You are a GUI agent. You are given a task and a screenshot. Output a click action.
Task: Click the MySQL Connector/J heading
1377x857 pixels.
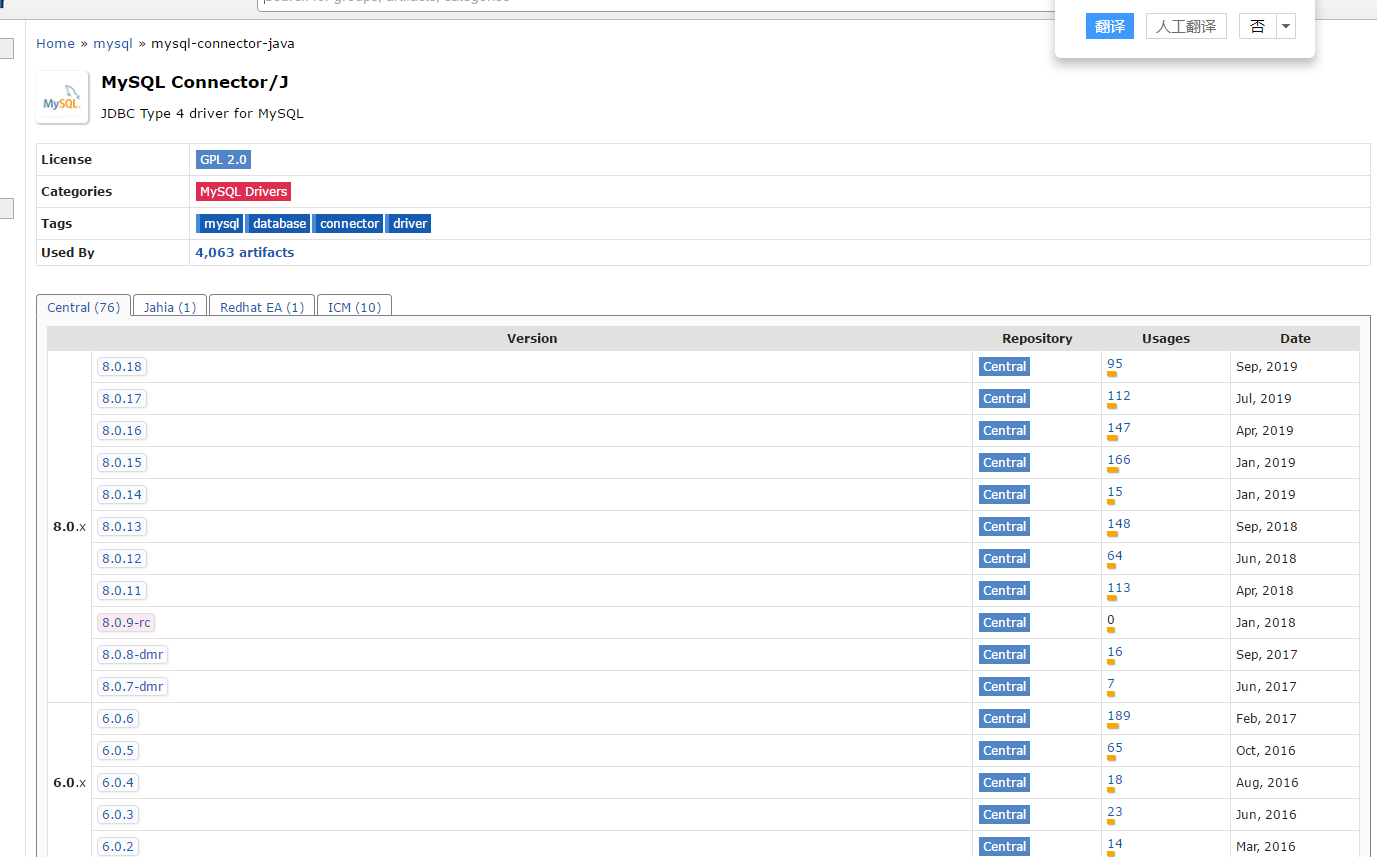[195, 82]
